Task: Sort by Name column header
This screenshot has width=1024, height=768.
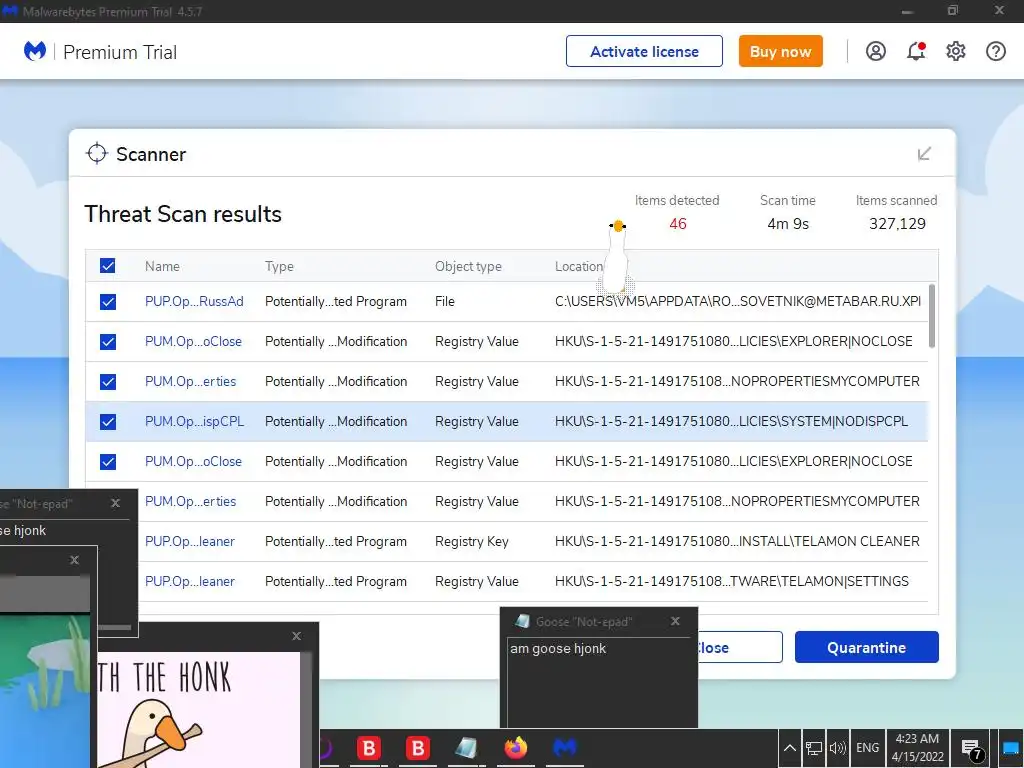Action: coord(162,266)
